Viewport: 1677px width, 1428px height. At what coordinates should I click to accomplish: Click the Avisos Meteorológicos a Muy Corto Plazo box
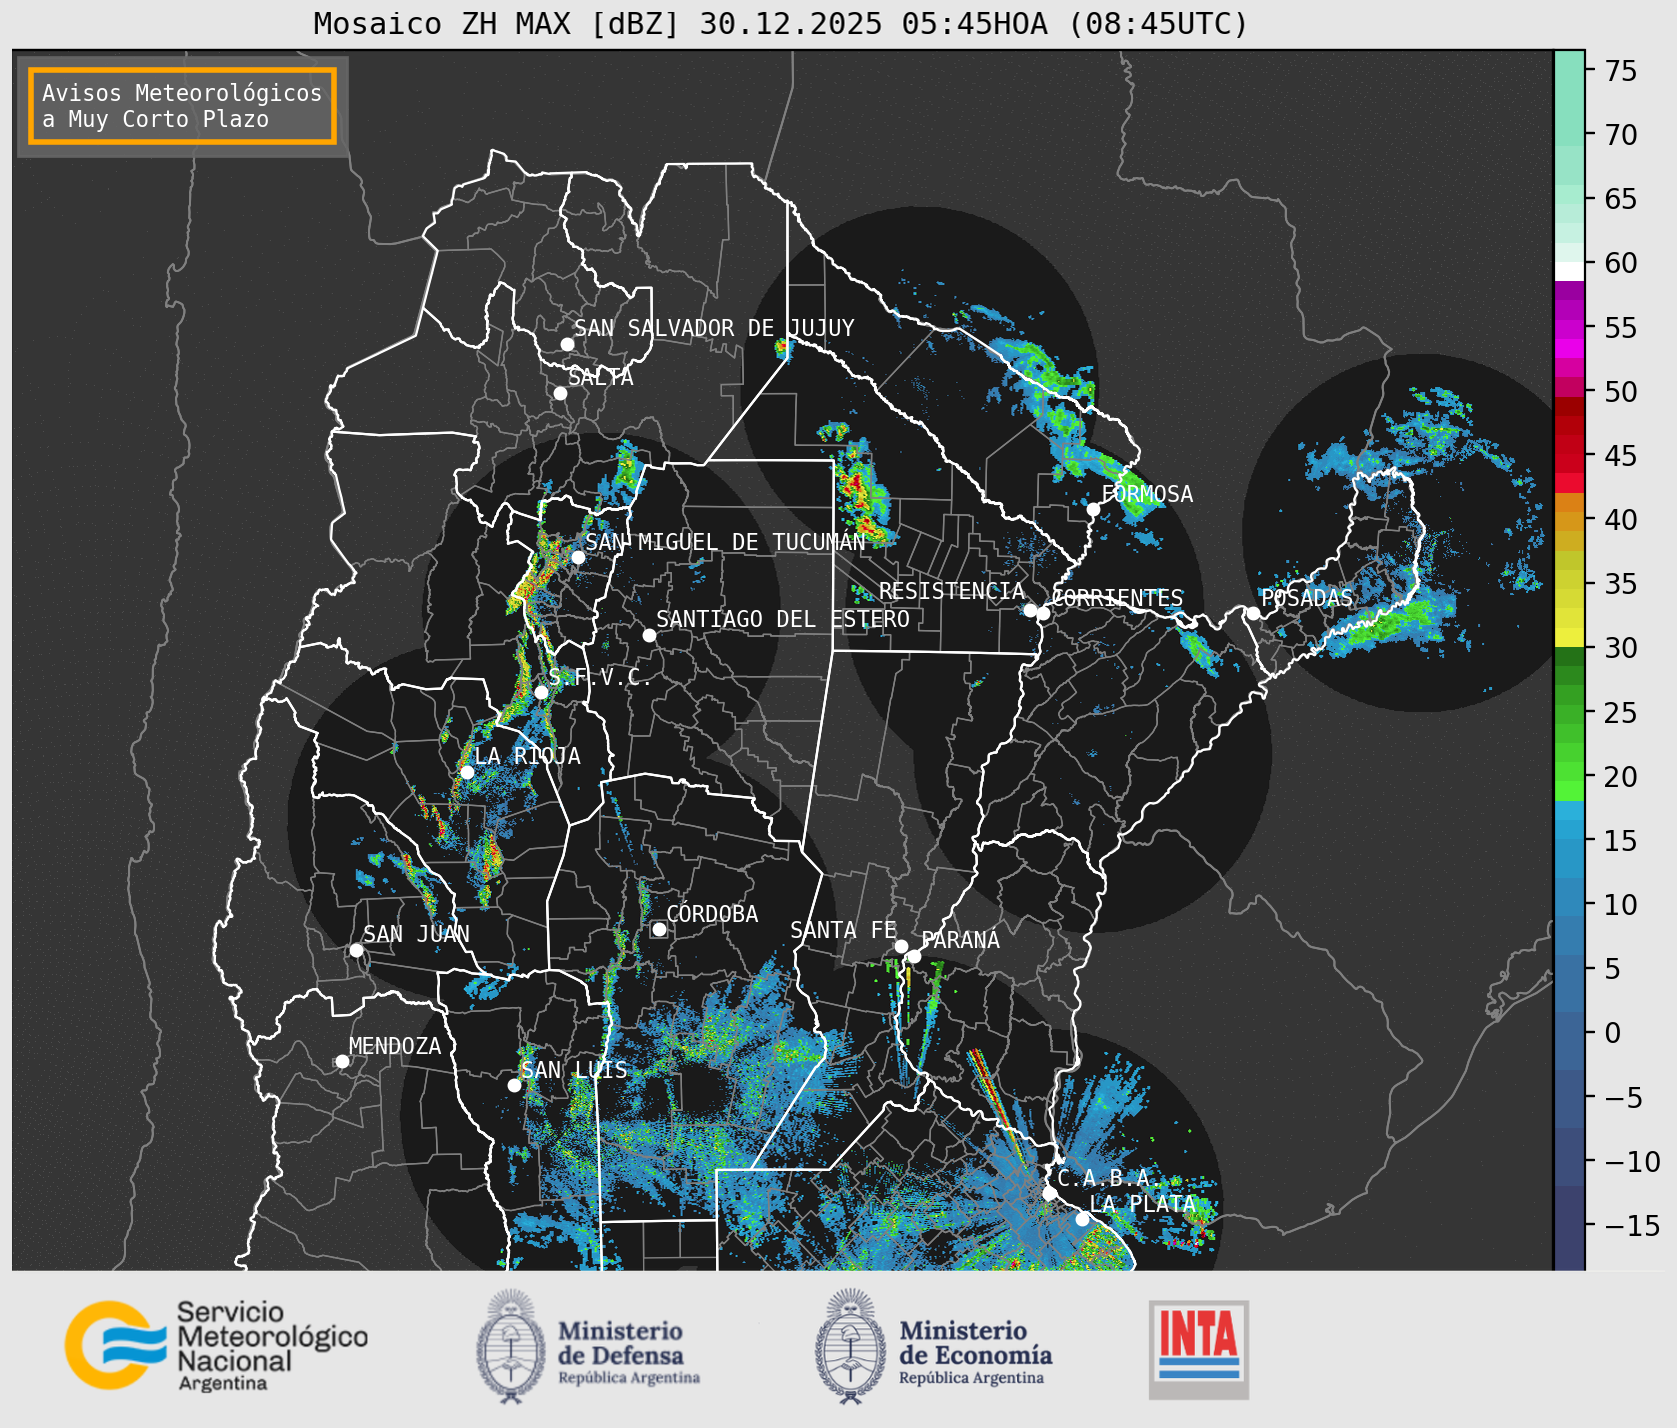(182, 106)
